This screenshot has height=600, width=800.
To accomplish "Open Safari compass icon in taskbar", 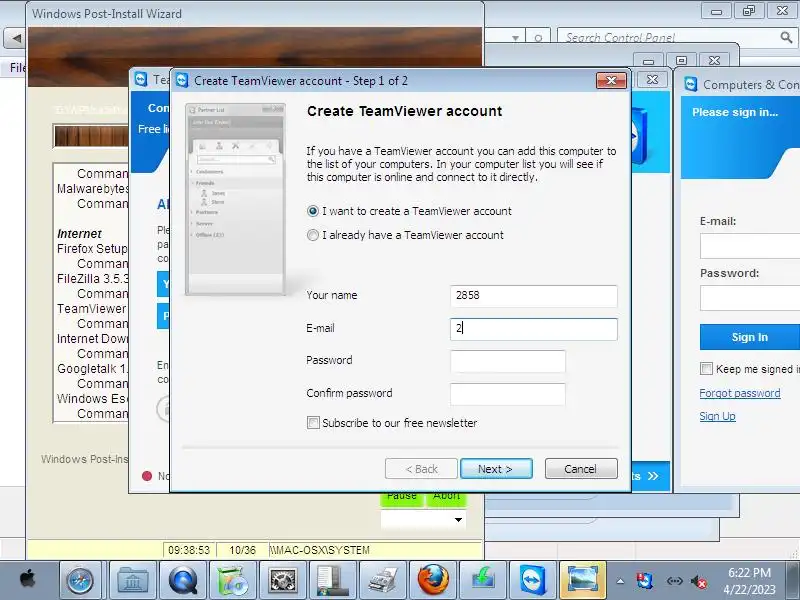I will (x=80, y=581).
